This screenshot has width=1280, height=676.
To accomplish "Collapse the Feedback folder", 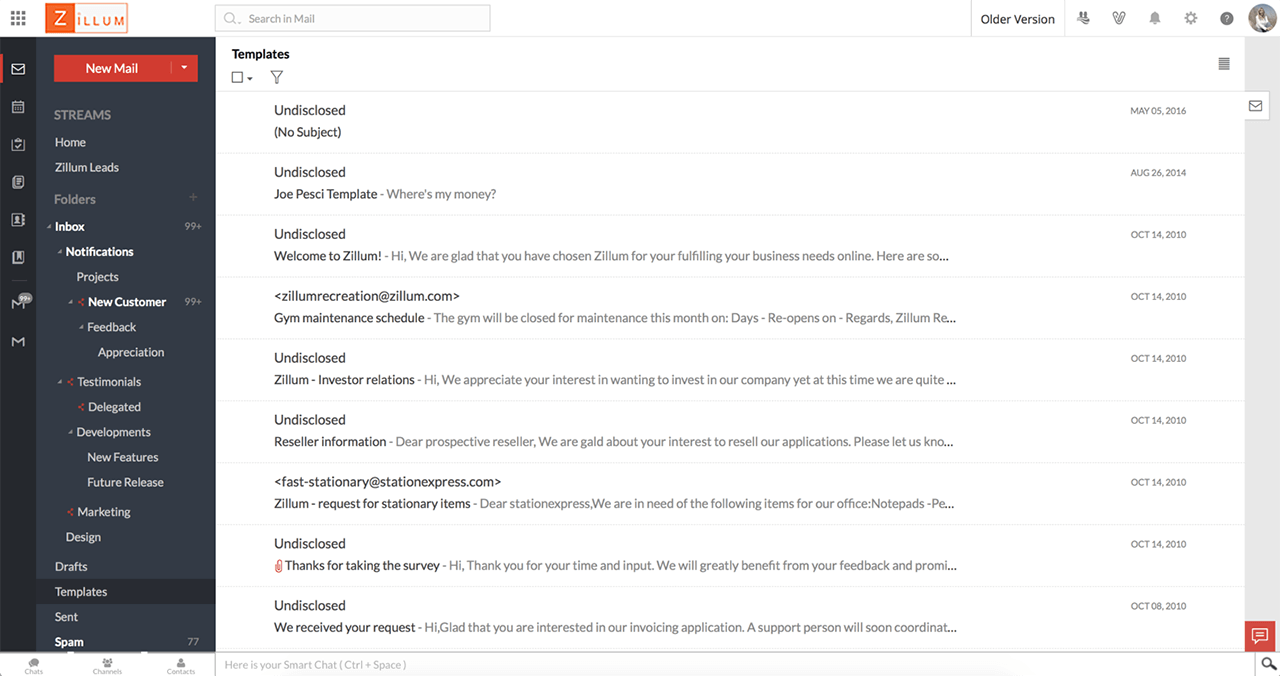I will coord(81,327).
